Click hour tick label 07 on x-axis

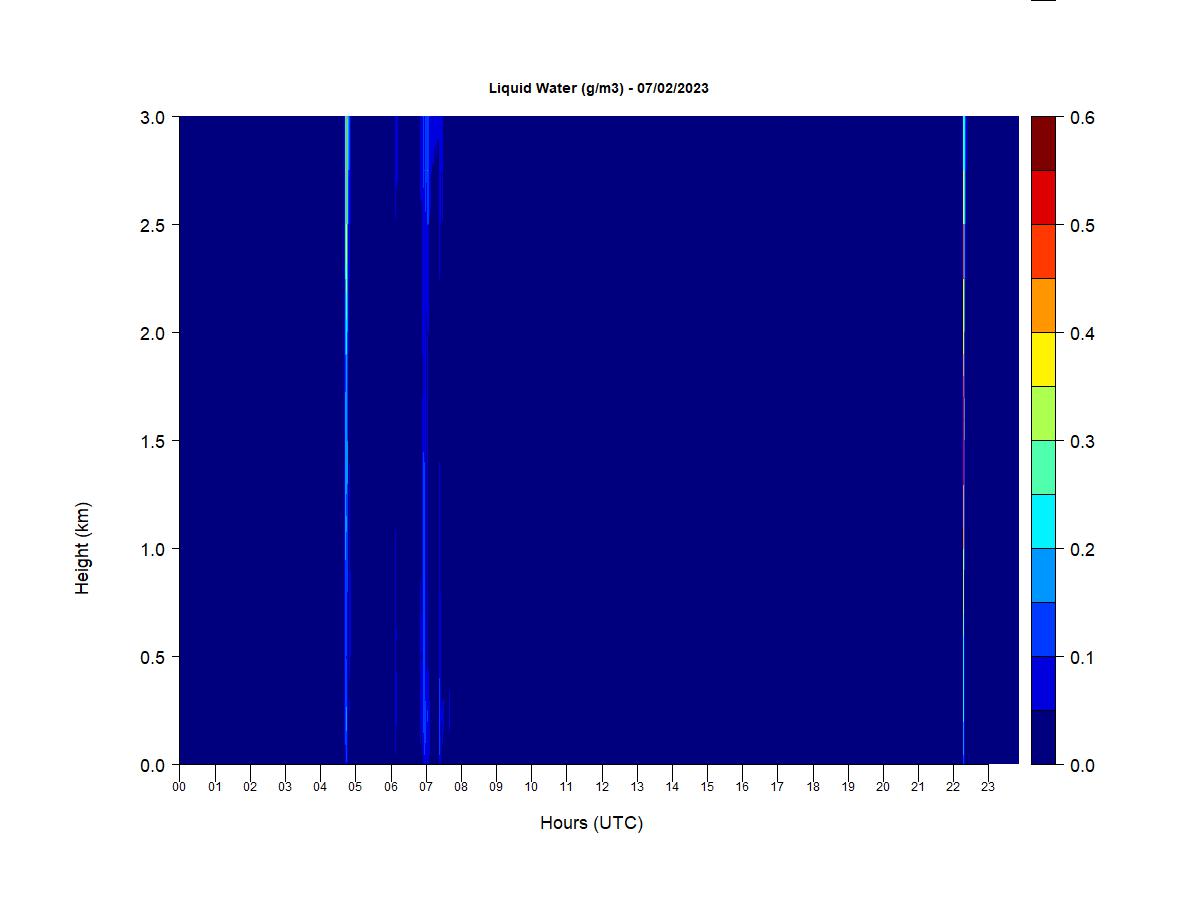pos(426,787)
